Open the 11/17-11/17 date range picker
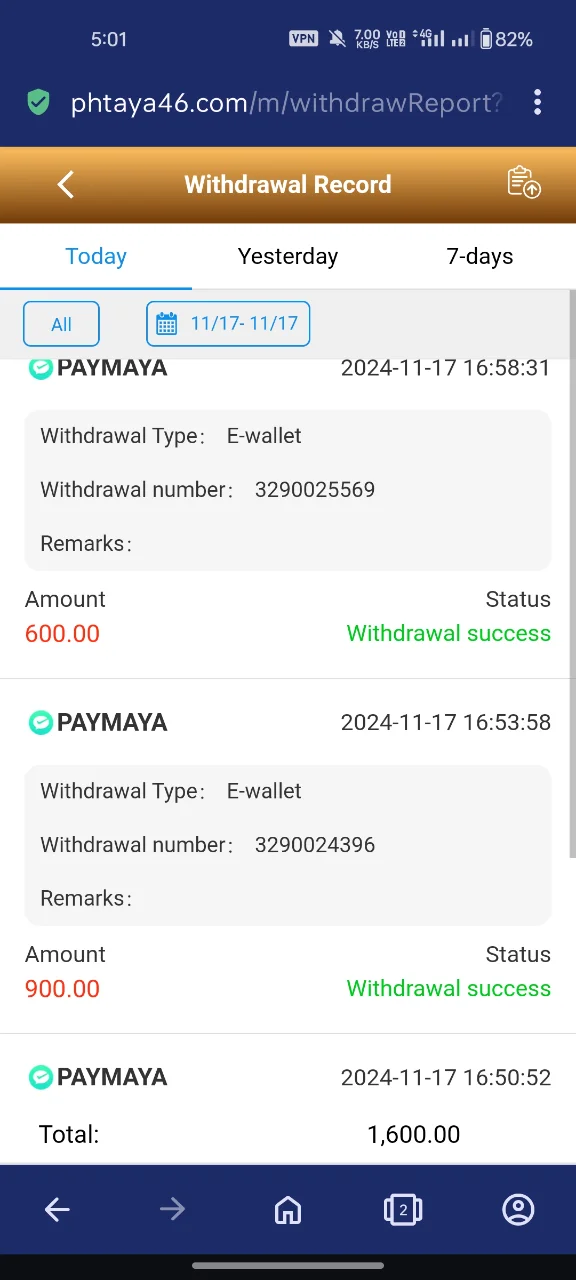This screenshot has height=1280, width=576. click(228, 324)
